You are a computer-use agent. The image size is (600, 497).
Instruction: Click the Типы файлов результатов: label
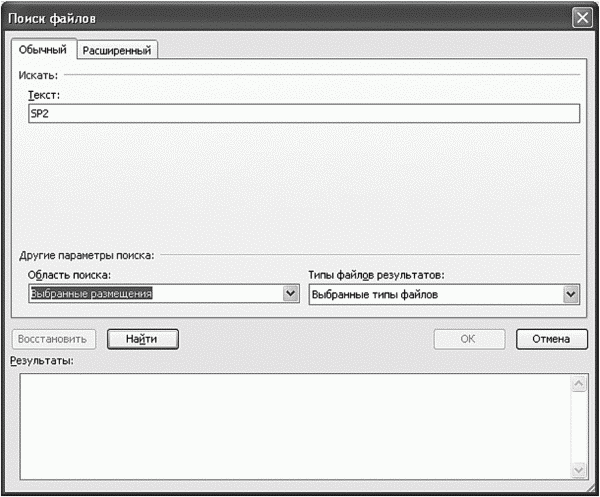pyautogui.click(x=377, y=274)
